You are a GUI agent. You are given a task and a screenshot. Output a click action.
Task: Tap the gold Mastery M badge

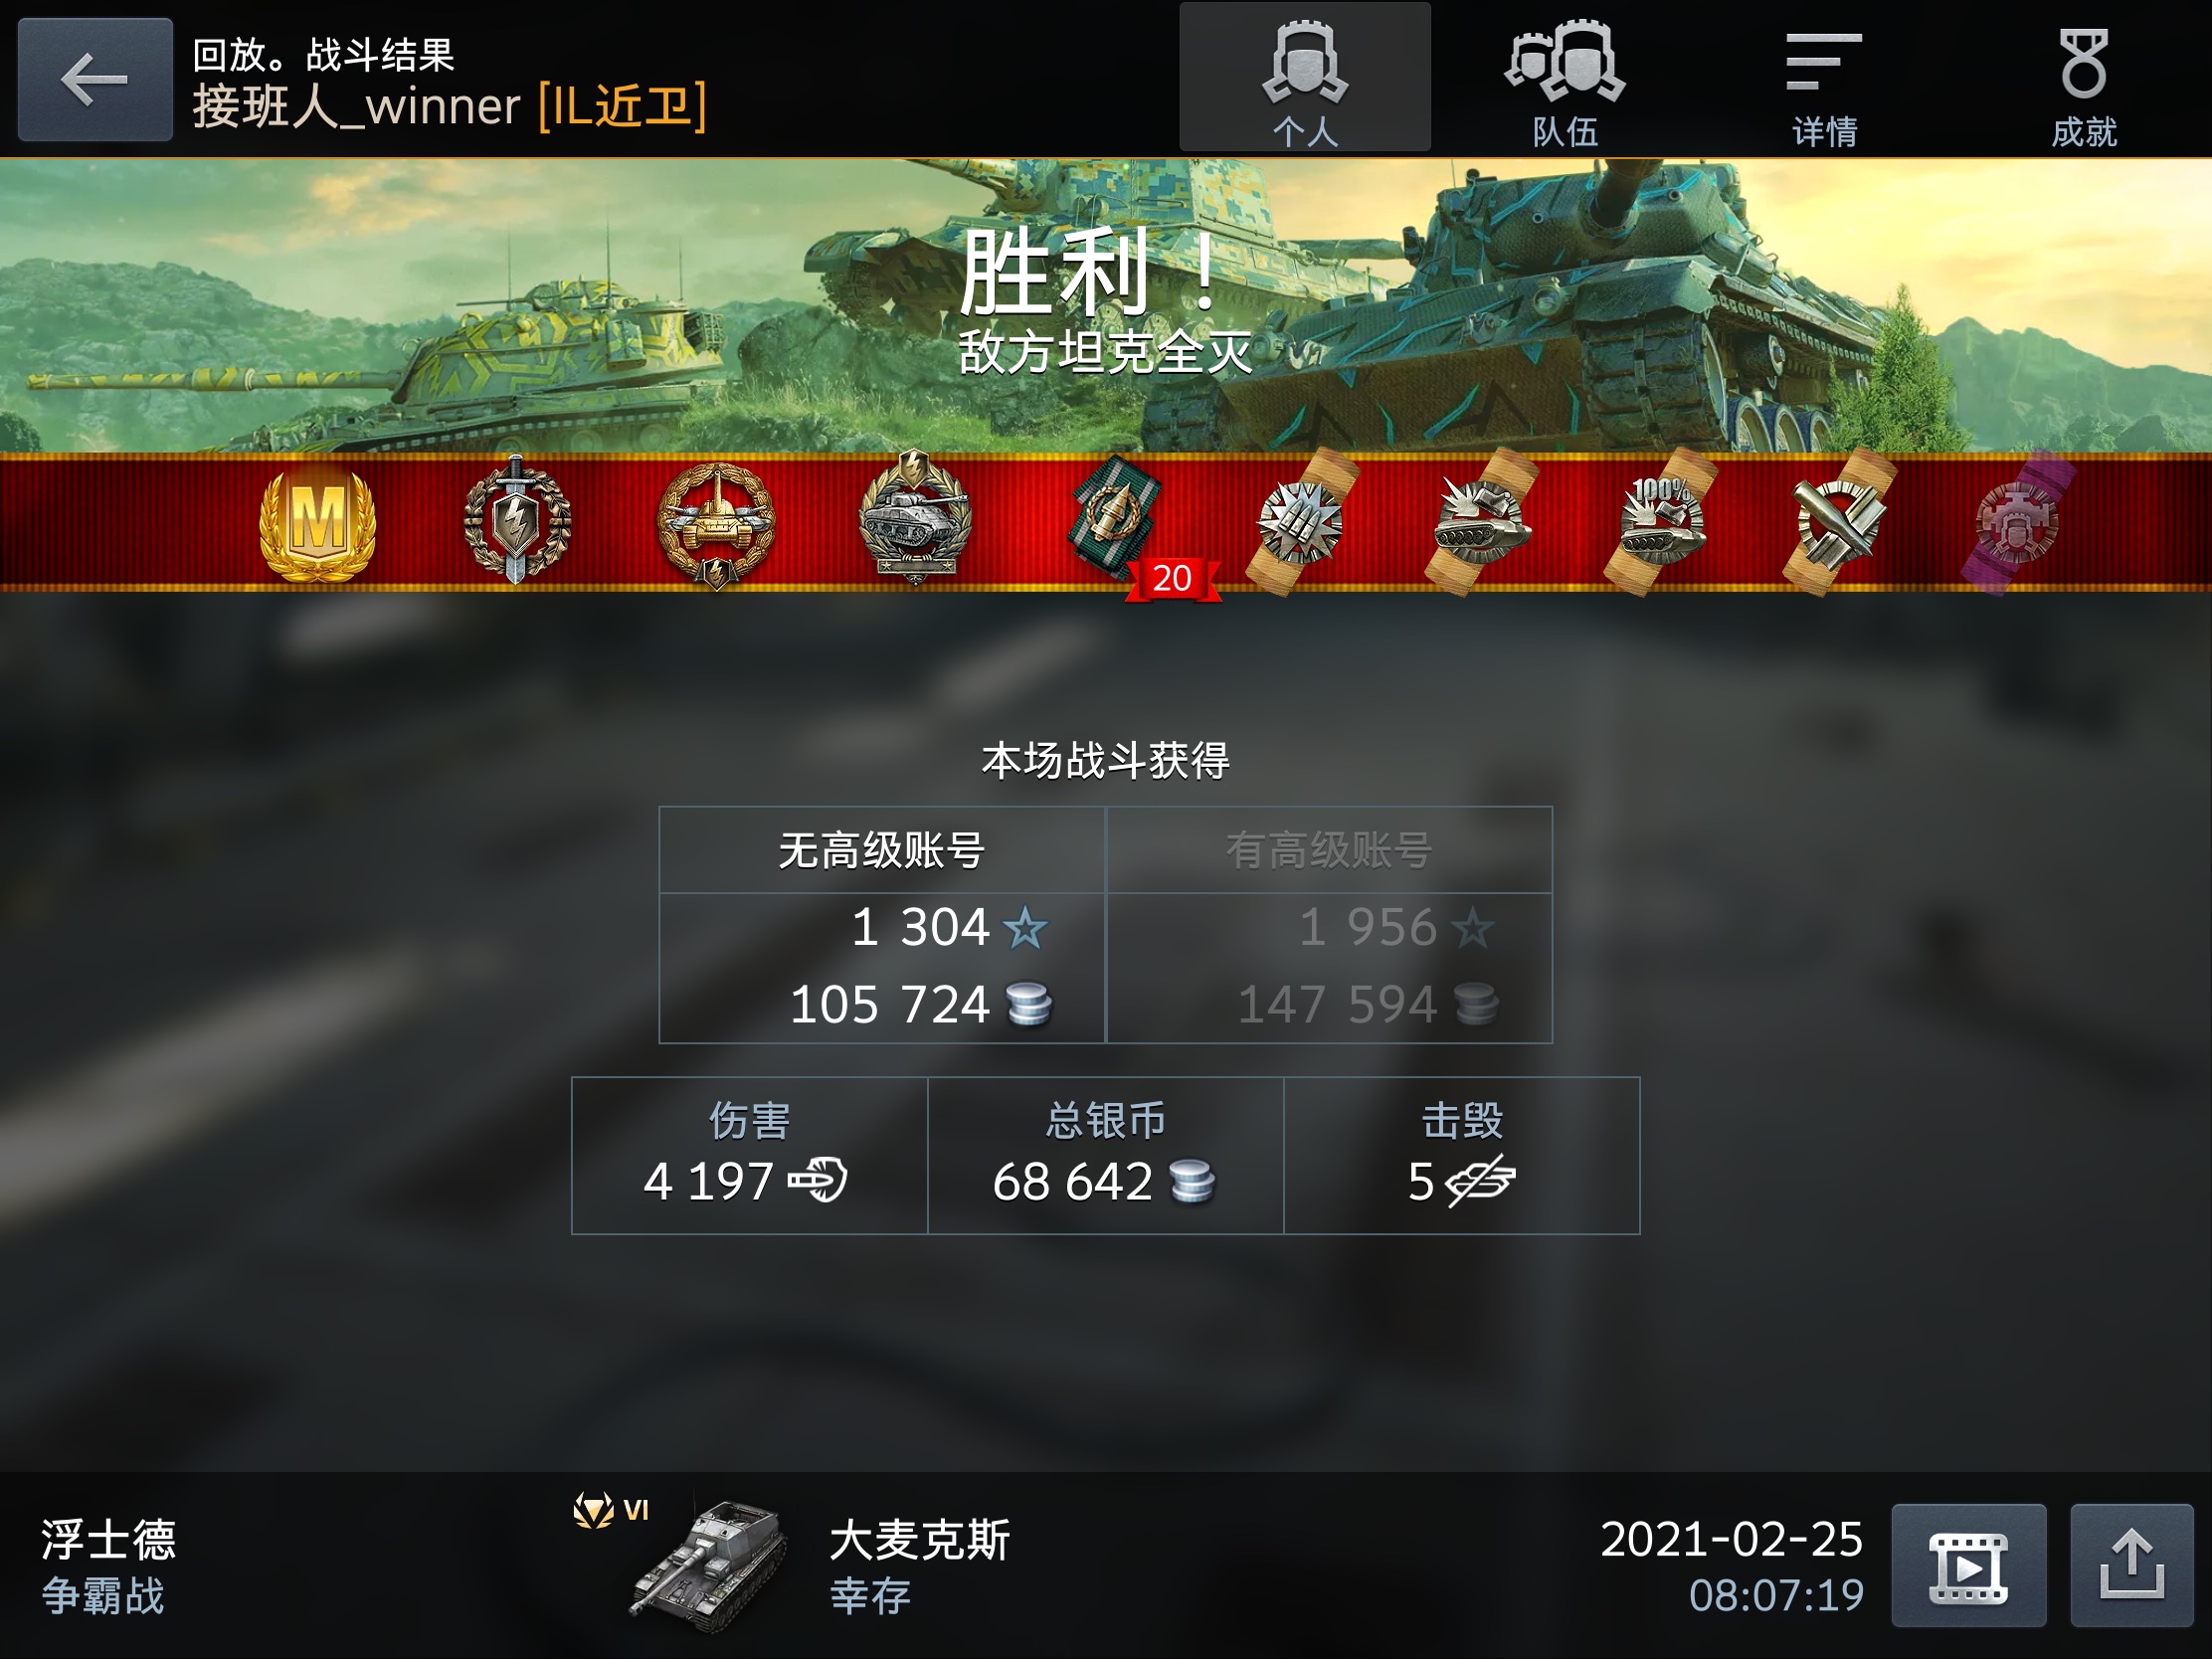click(x=318, y=524)
